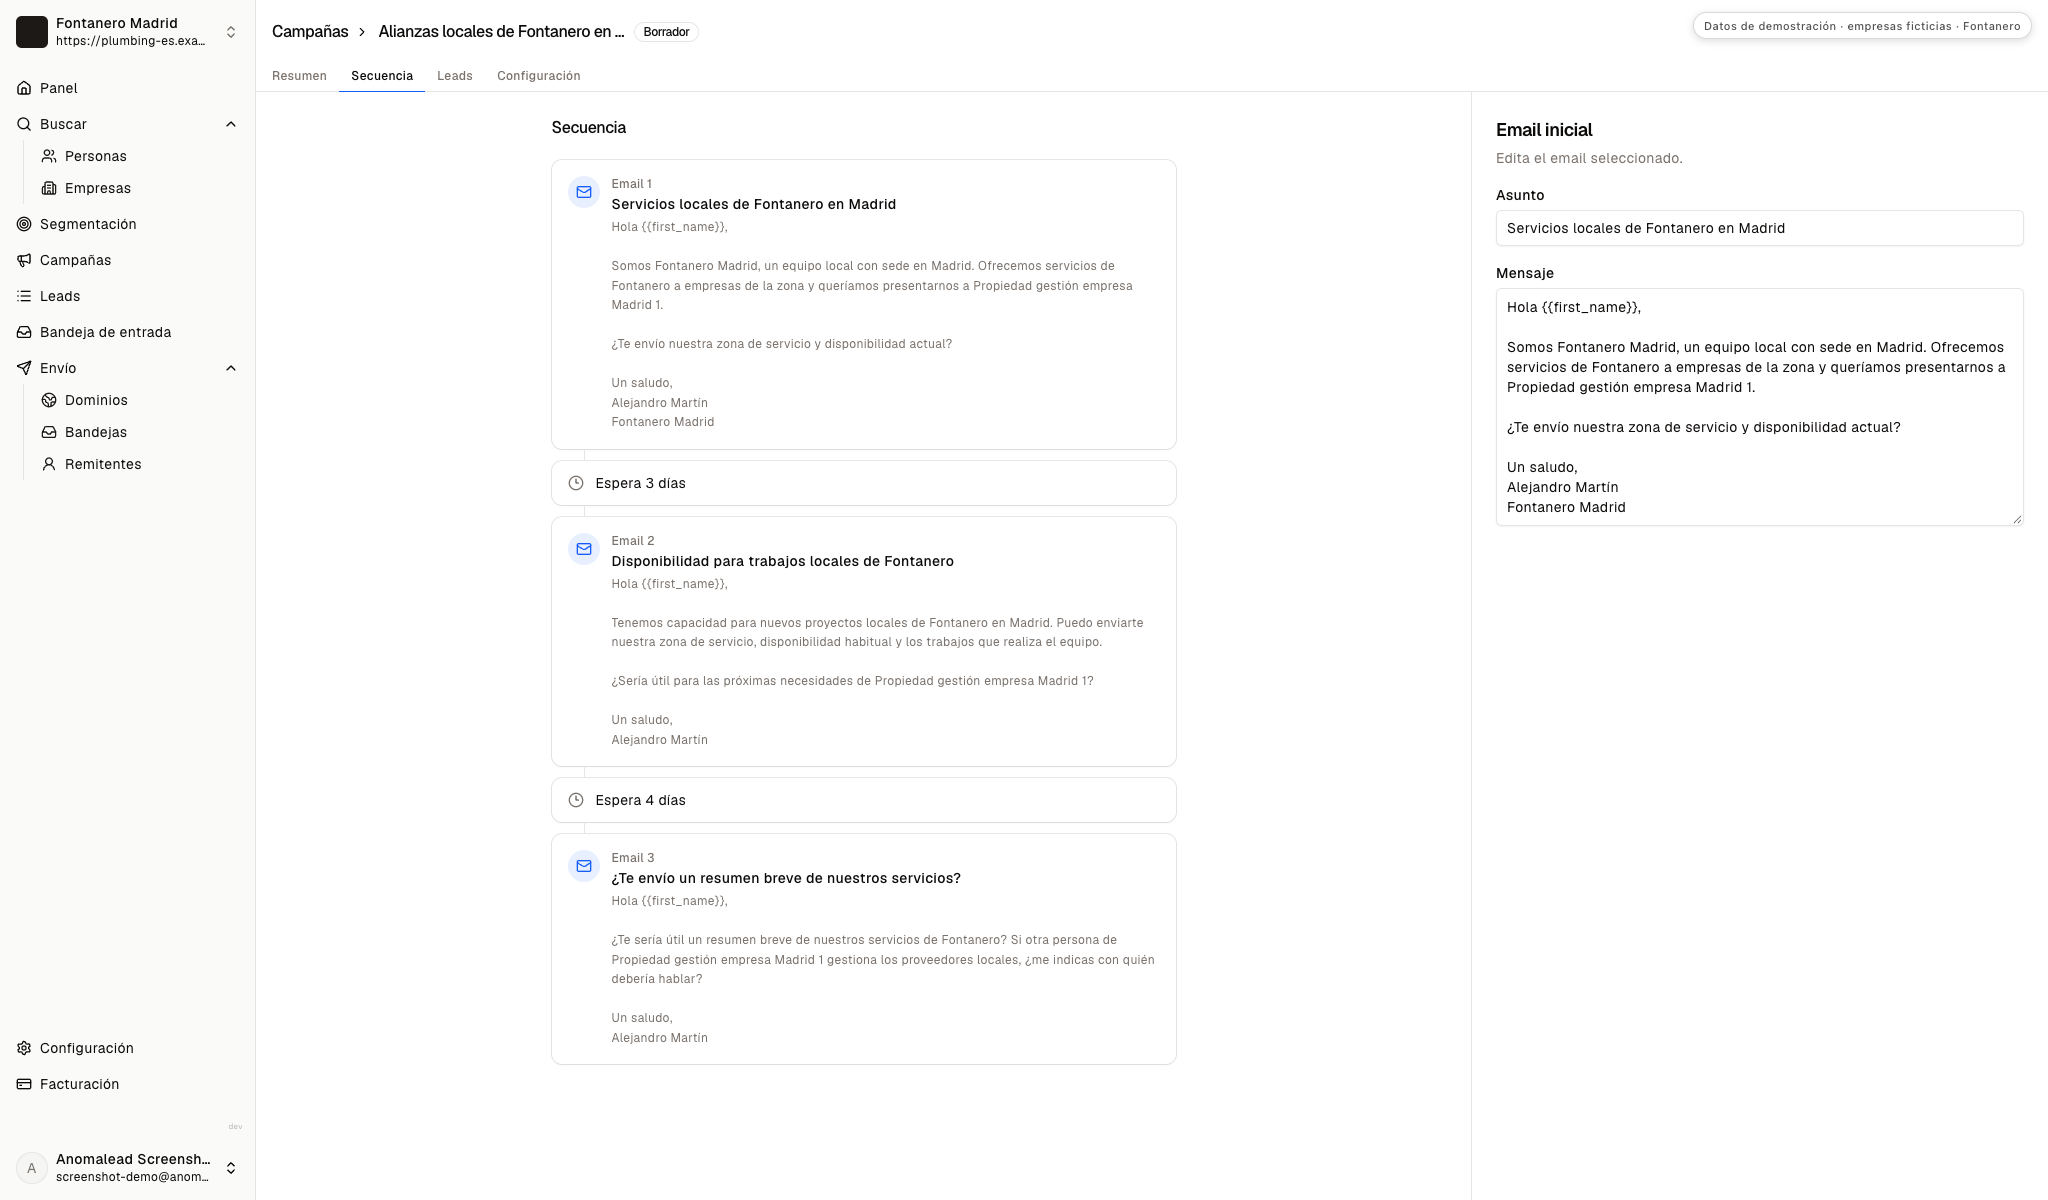Screen dimensions: 2048x1200
Task: Click the Buscar search icon
Action: [x=24, y=124]
